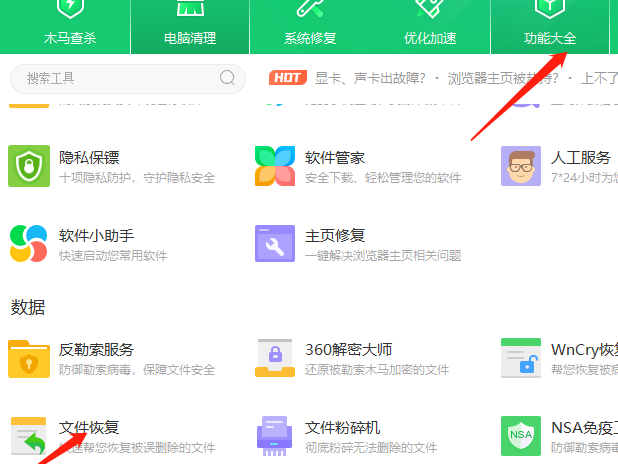This screenshot has height=464, width=618.
Task: Click the 隐私保镖 title
Action: point(89,158)
